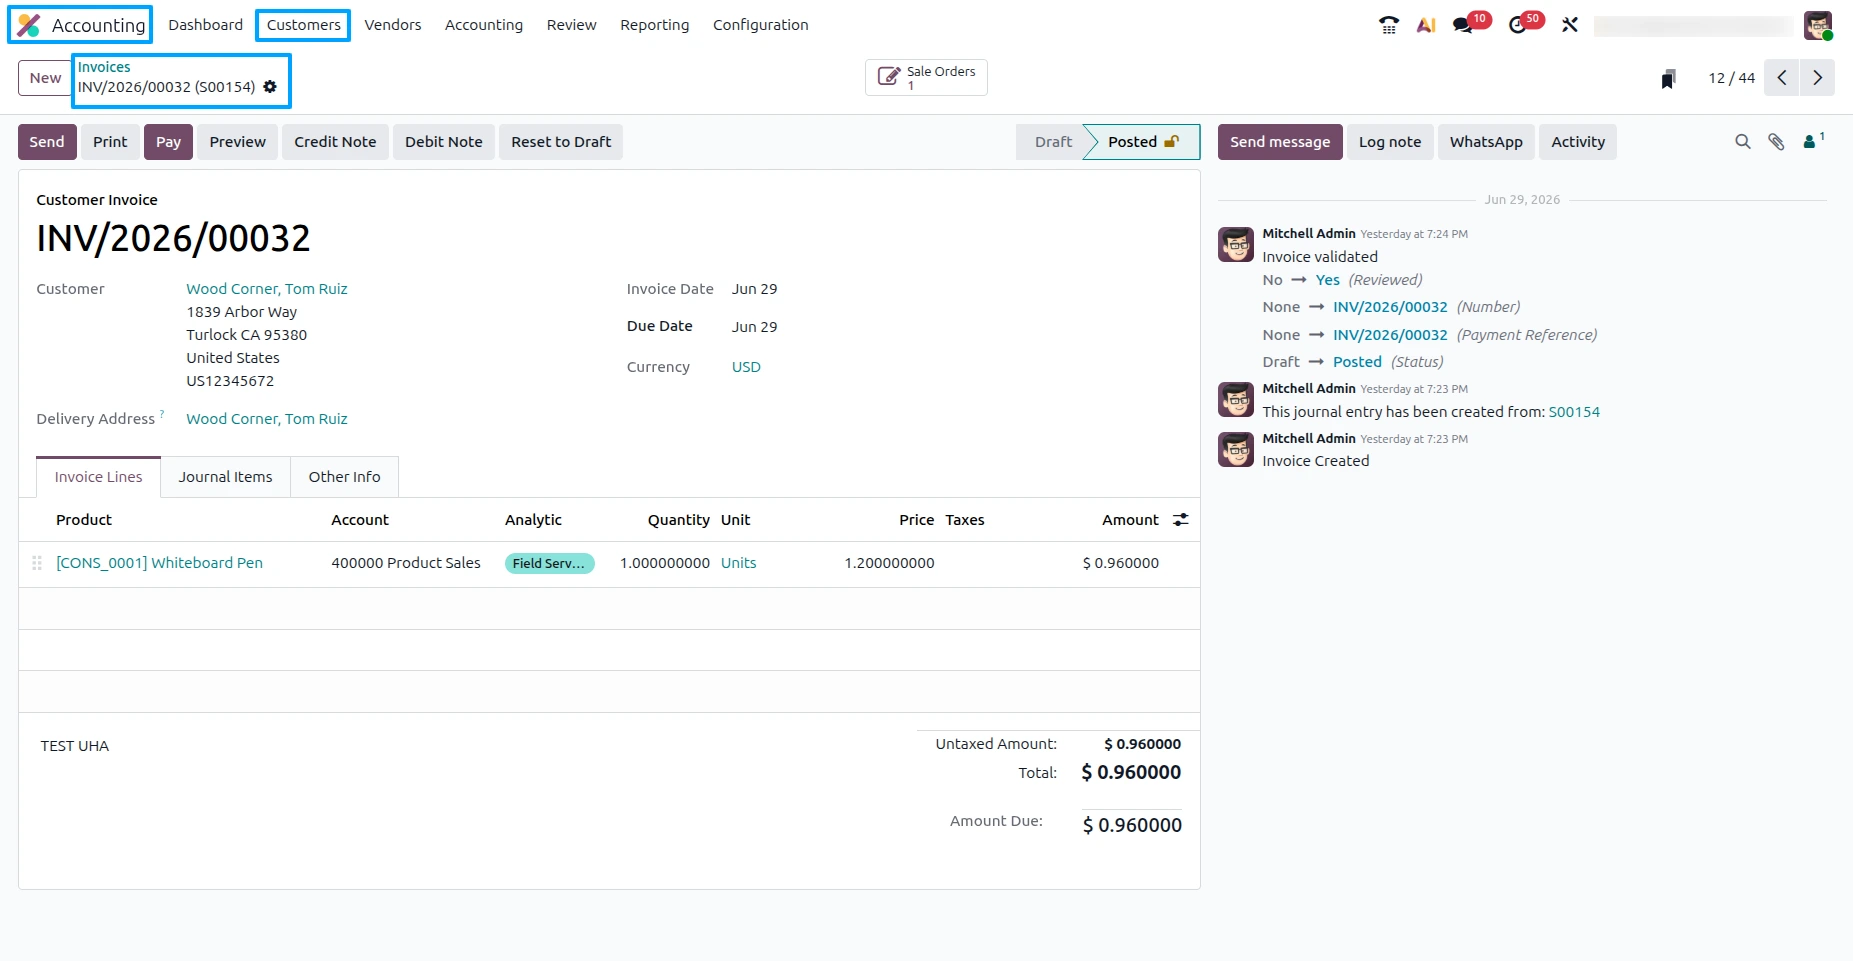Go to previous record arrow
The image size is (1853, 961).
pyautogui.click(x=1782, y=78)
